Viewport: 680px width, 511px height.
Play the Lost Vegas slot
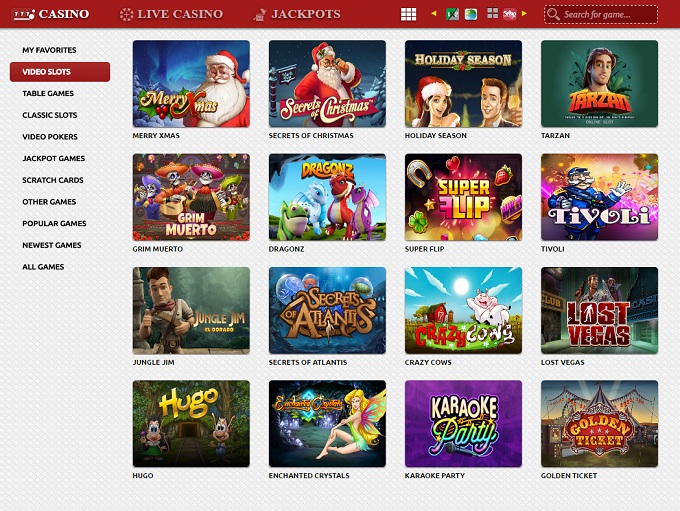pos(599,310)
